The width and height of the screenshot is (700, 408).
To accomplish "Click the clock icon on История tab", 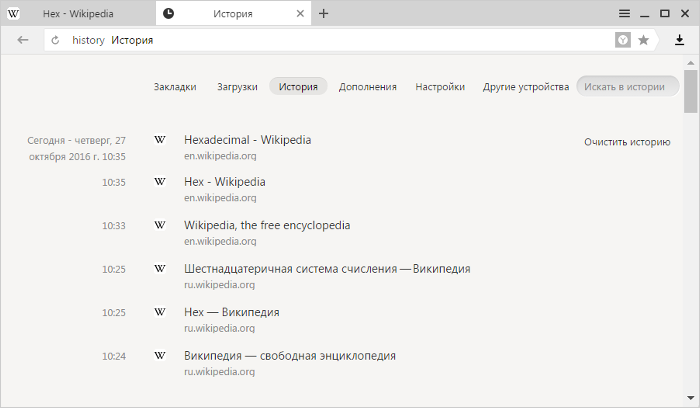I will 168,13.
